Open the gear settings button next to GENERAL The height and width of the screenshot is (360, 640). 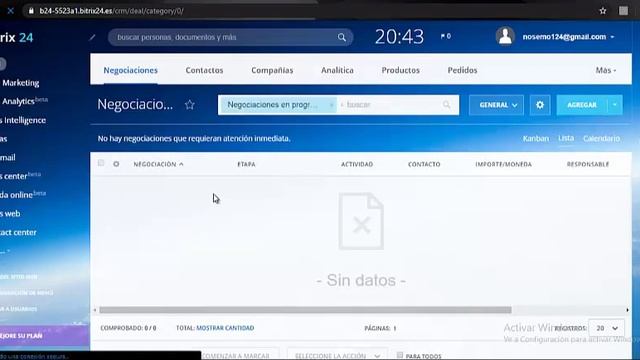coord(540,105)
